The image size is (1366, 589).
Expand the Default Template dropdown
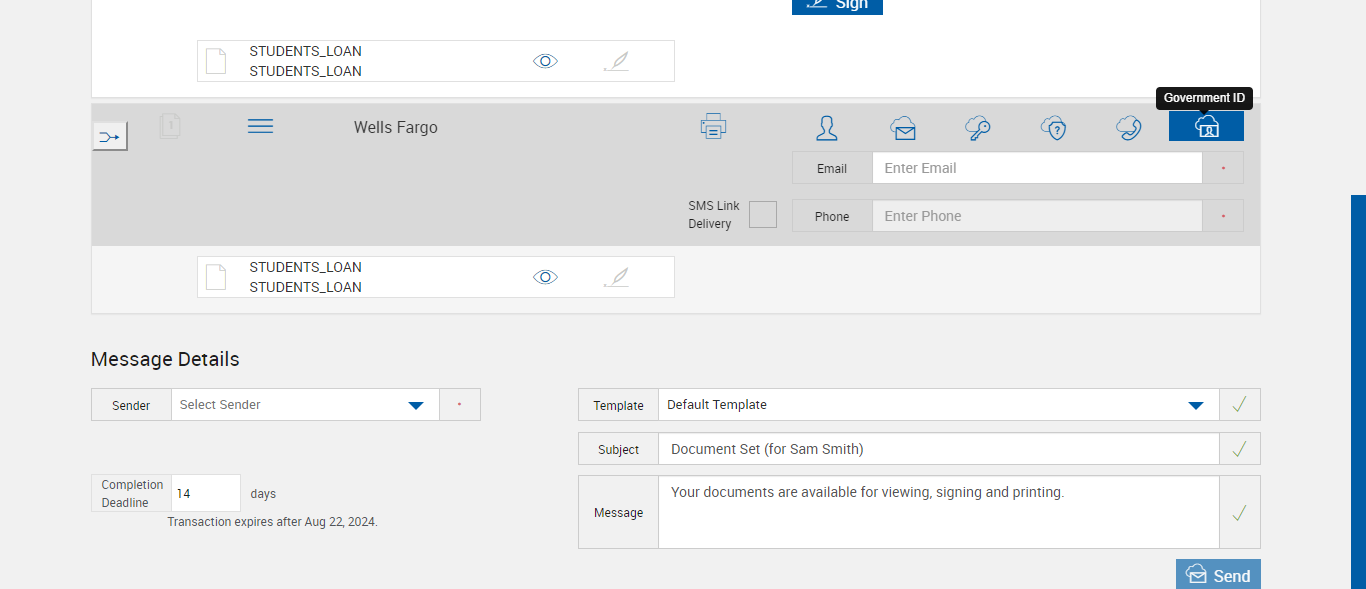click(939, 404)
